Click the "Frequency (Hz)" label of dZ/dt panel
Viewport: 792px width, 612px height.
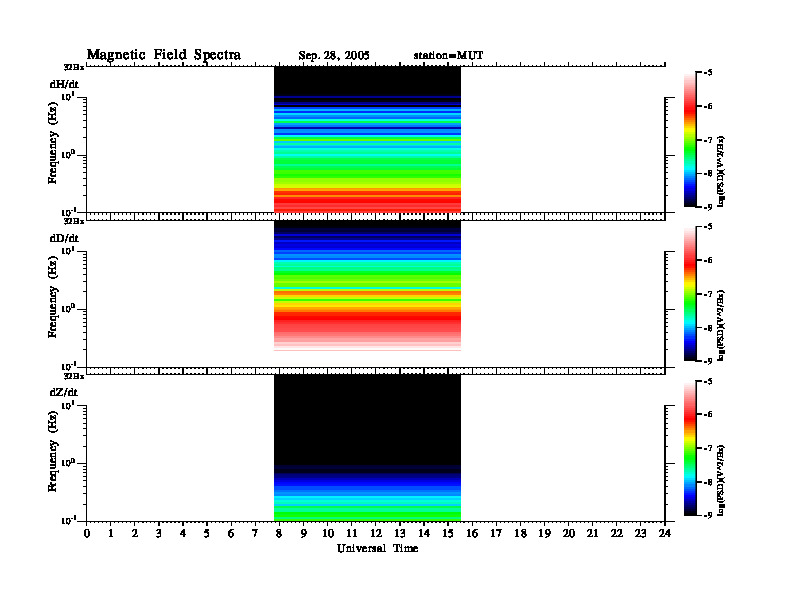[53, 451]
